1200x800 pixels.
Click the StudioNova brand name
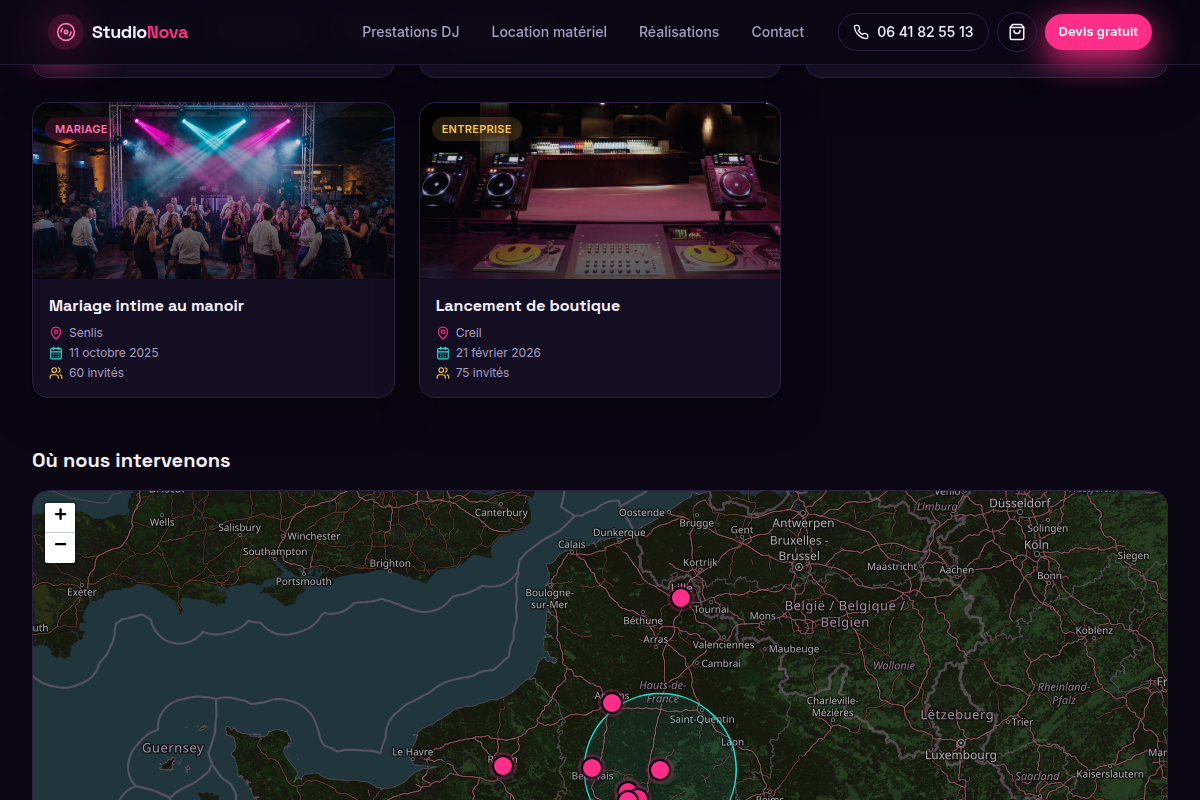[x=140, y=32]
